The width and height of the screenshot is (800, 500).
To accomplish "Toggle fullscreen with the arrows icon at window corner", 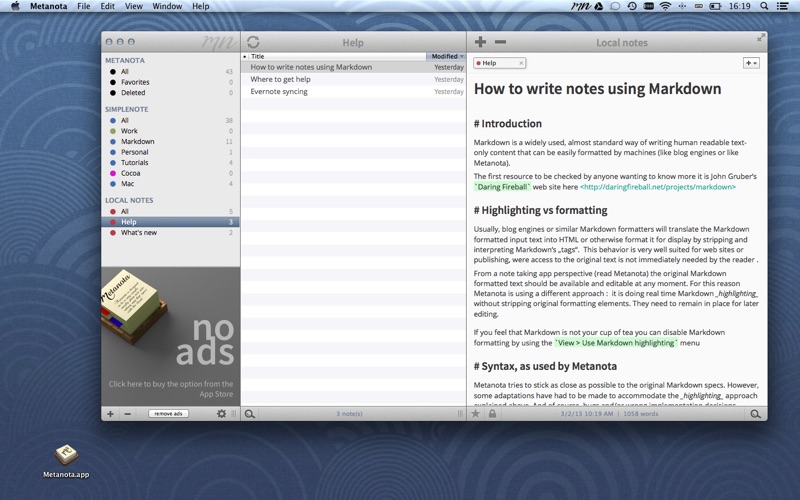I will click(761, 37).
